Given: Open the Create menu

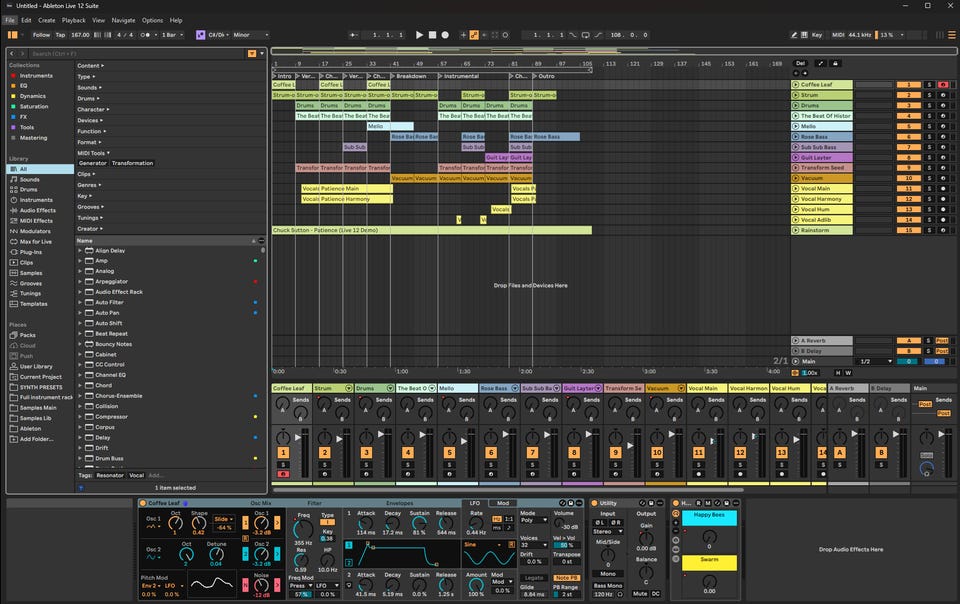Looking at the screenshot, I should [x=46, y=20].
